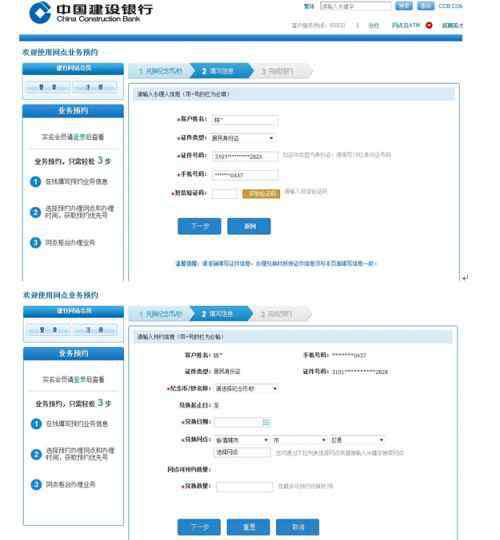Select the step 3 tab in lower wizard
The image size is (500, 540).
click(281, 314)
